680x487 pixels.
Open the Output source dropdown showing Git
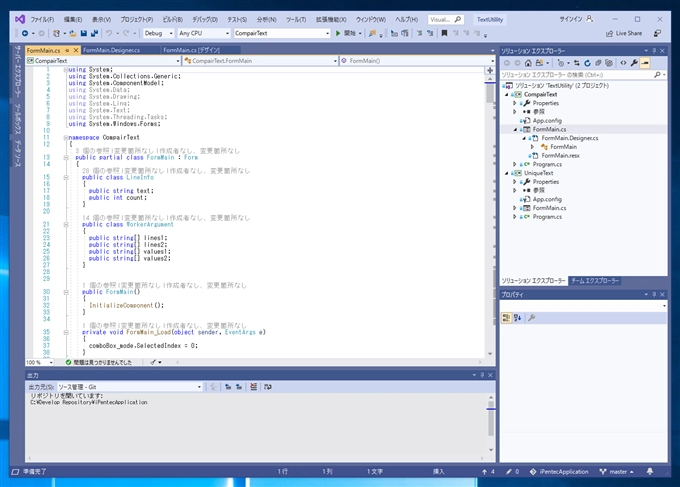pos(130,386)
